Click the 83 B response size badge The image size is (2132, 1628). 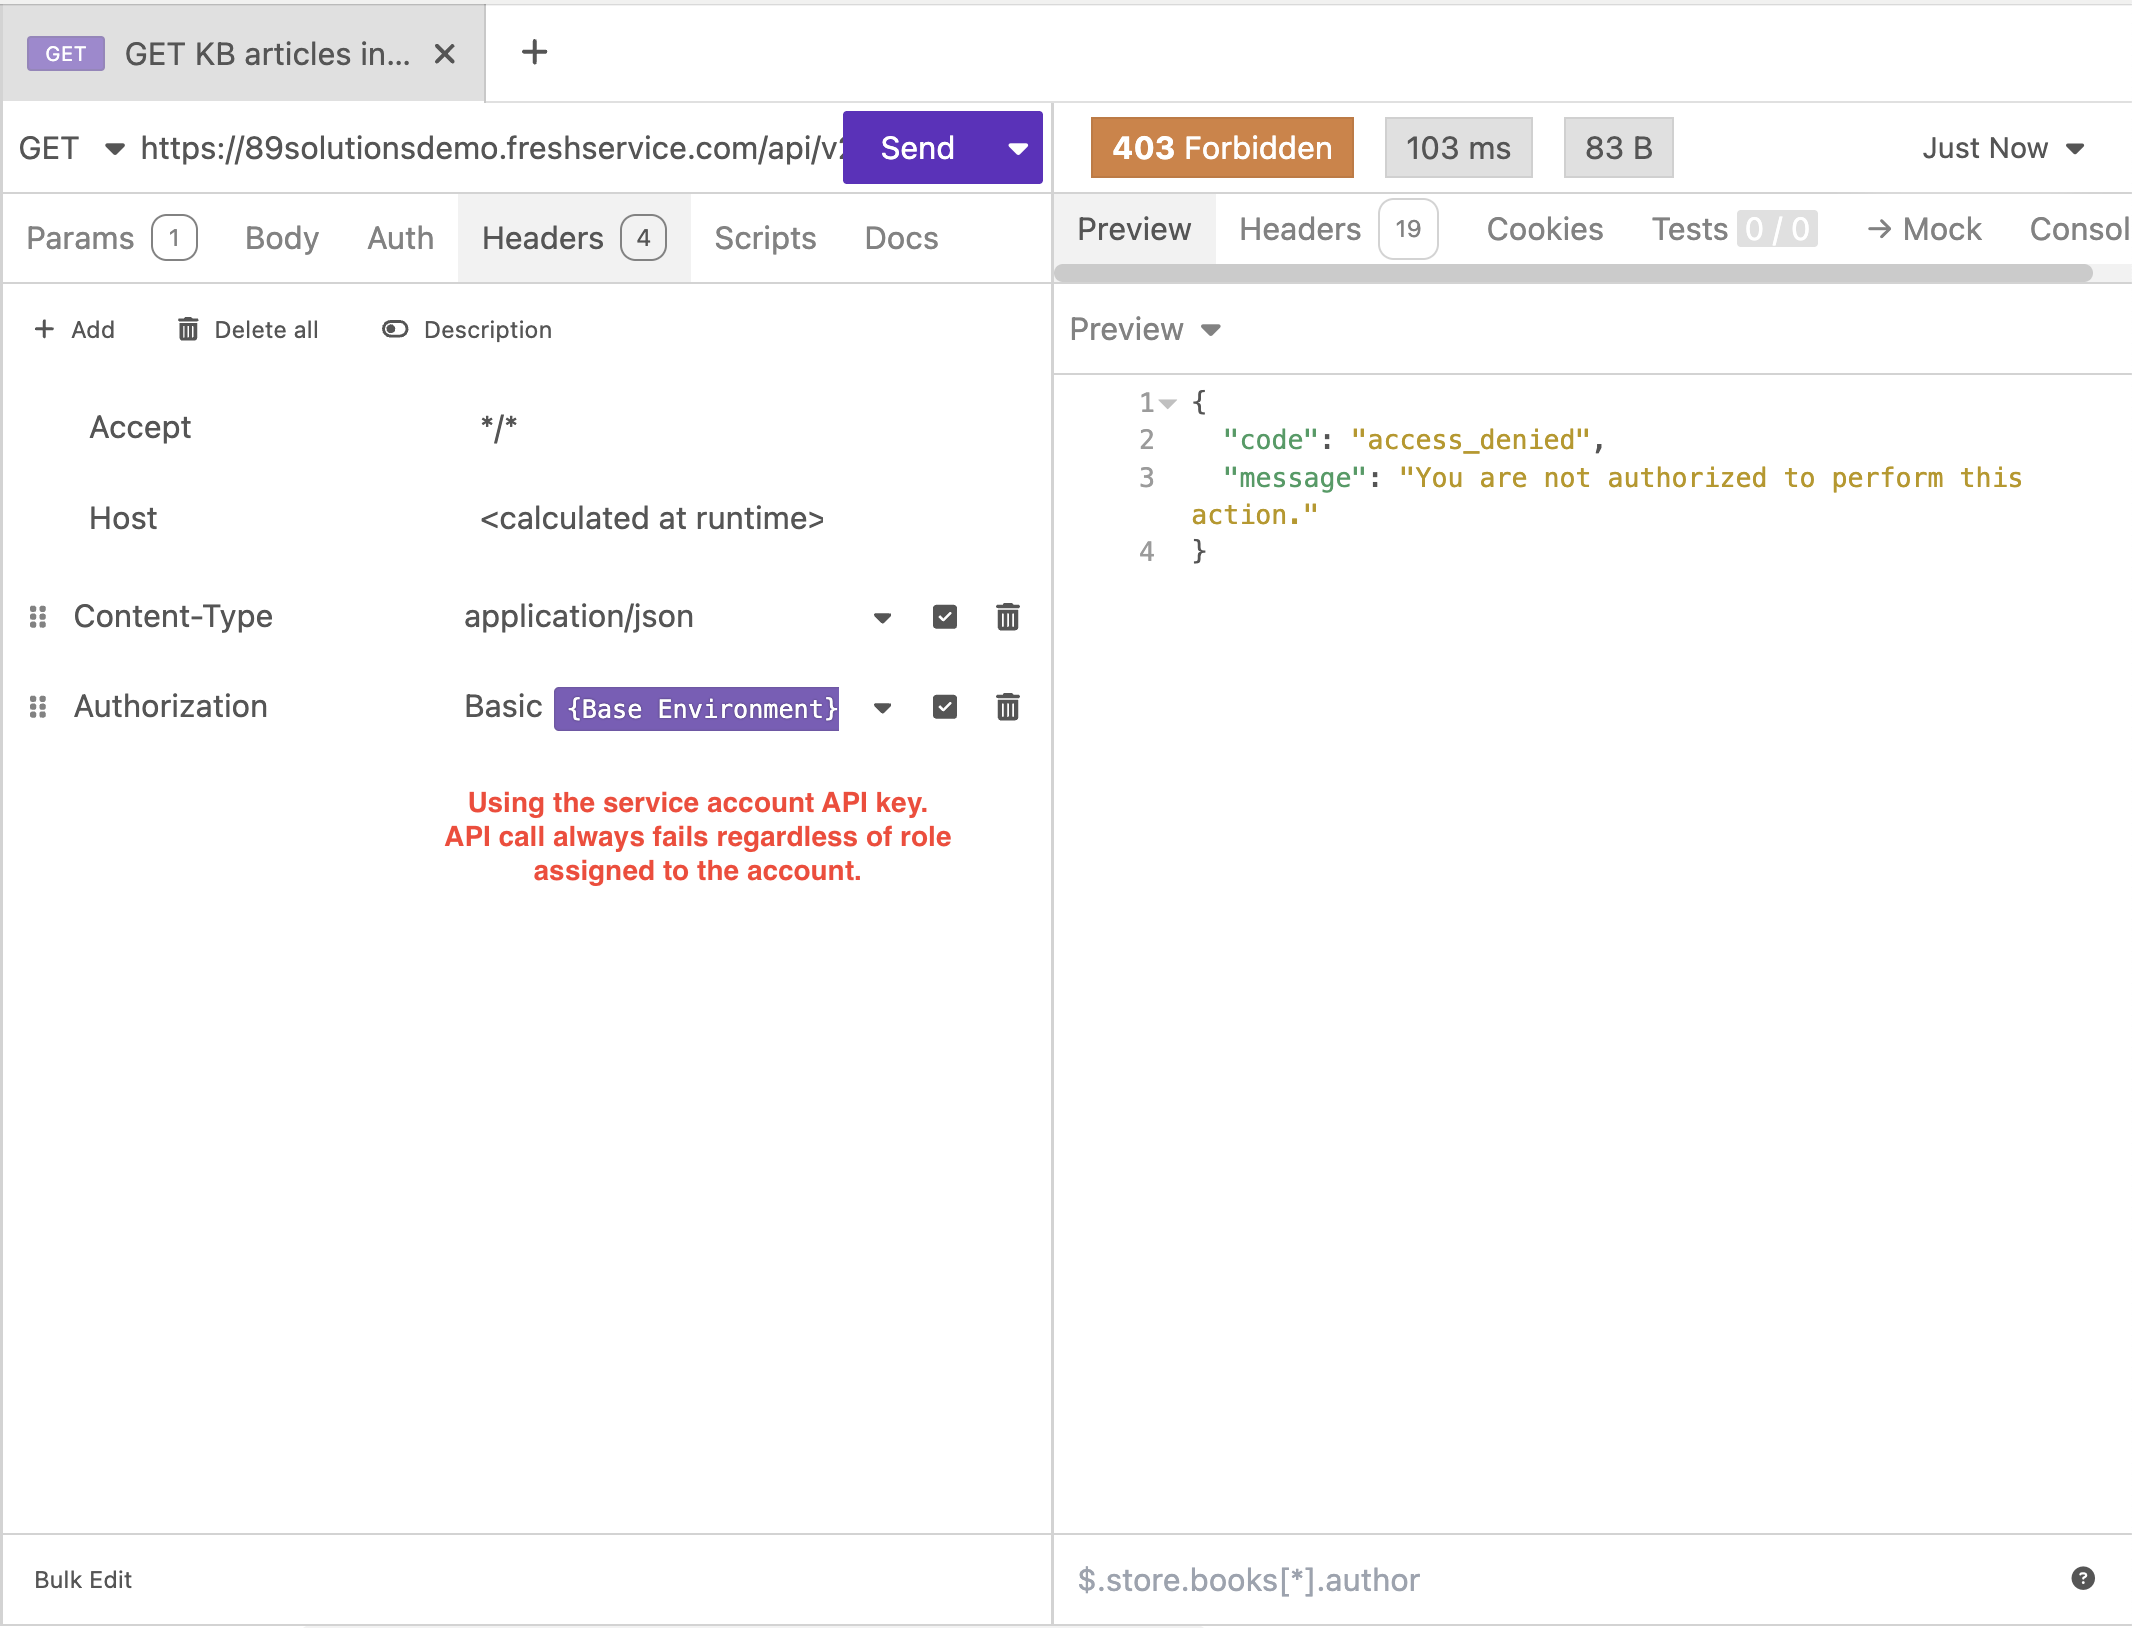click(x=1618, y=148)
